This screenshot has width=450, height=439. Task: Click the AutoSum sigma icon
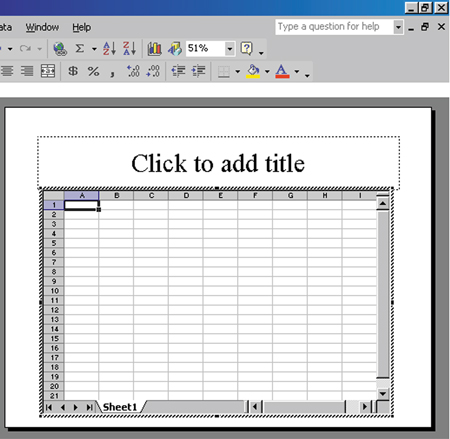click(80, 48)
